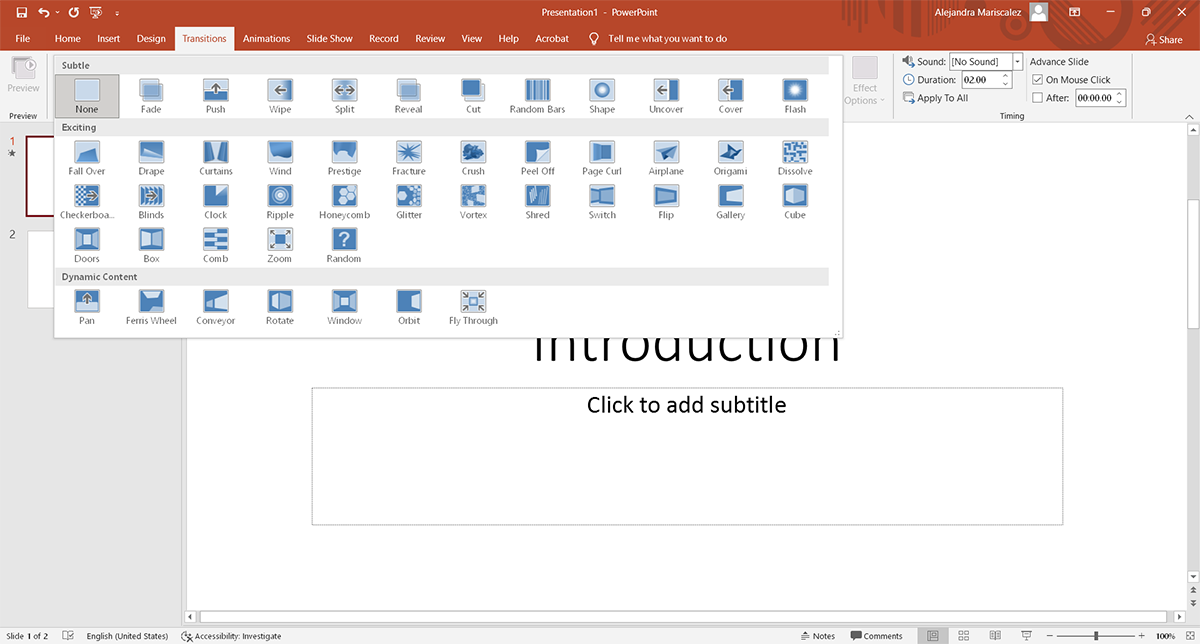This screenshot has height=644, width=1200.
Task: Click the zoom slider handle
Action: [x=1096, y=636]
